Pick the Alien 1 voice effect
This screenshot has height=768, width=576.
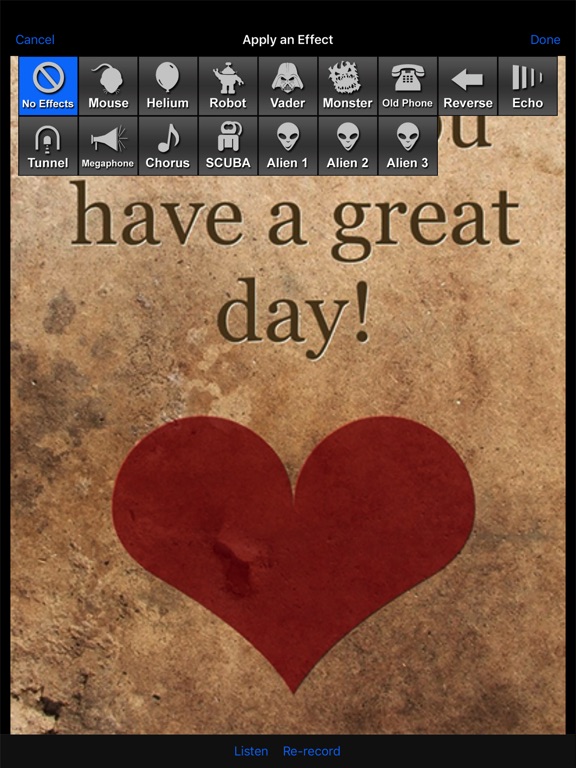tap(288, 146)
